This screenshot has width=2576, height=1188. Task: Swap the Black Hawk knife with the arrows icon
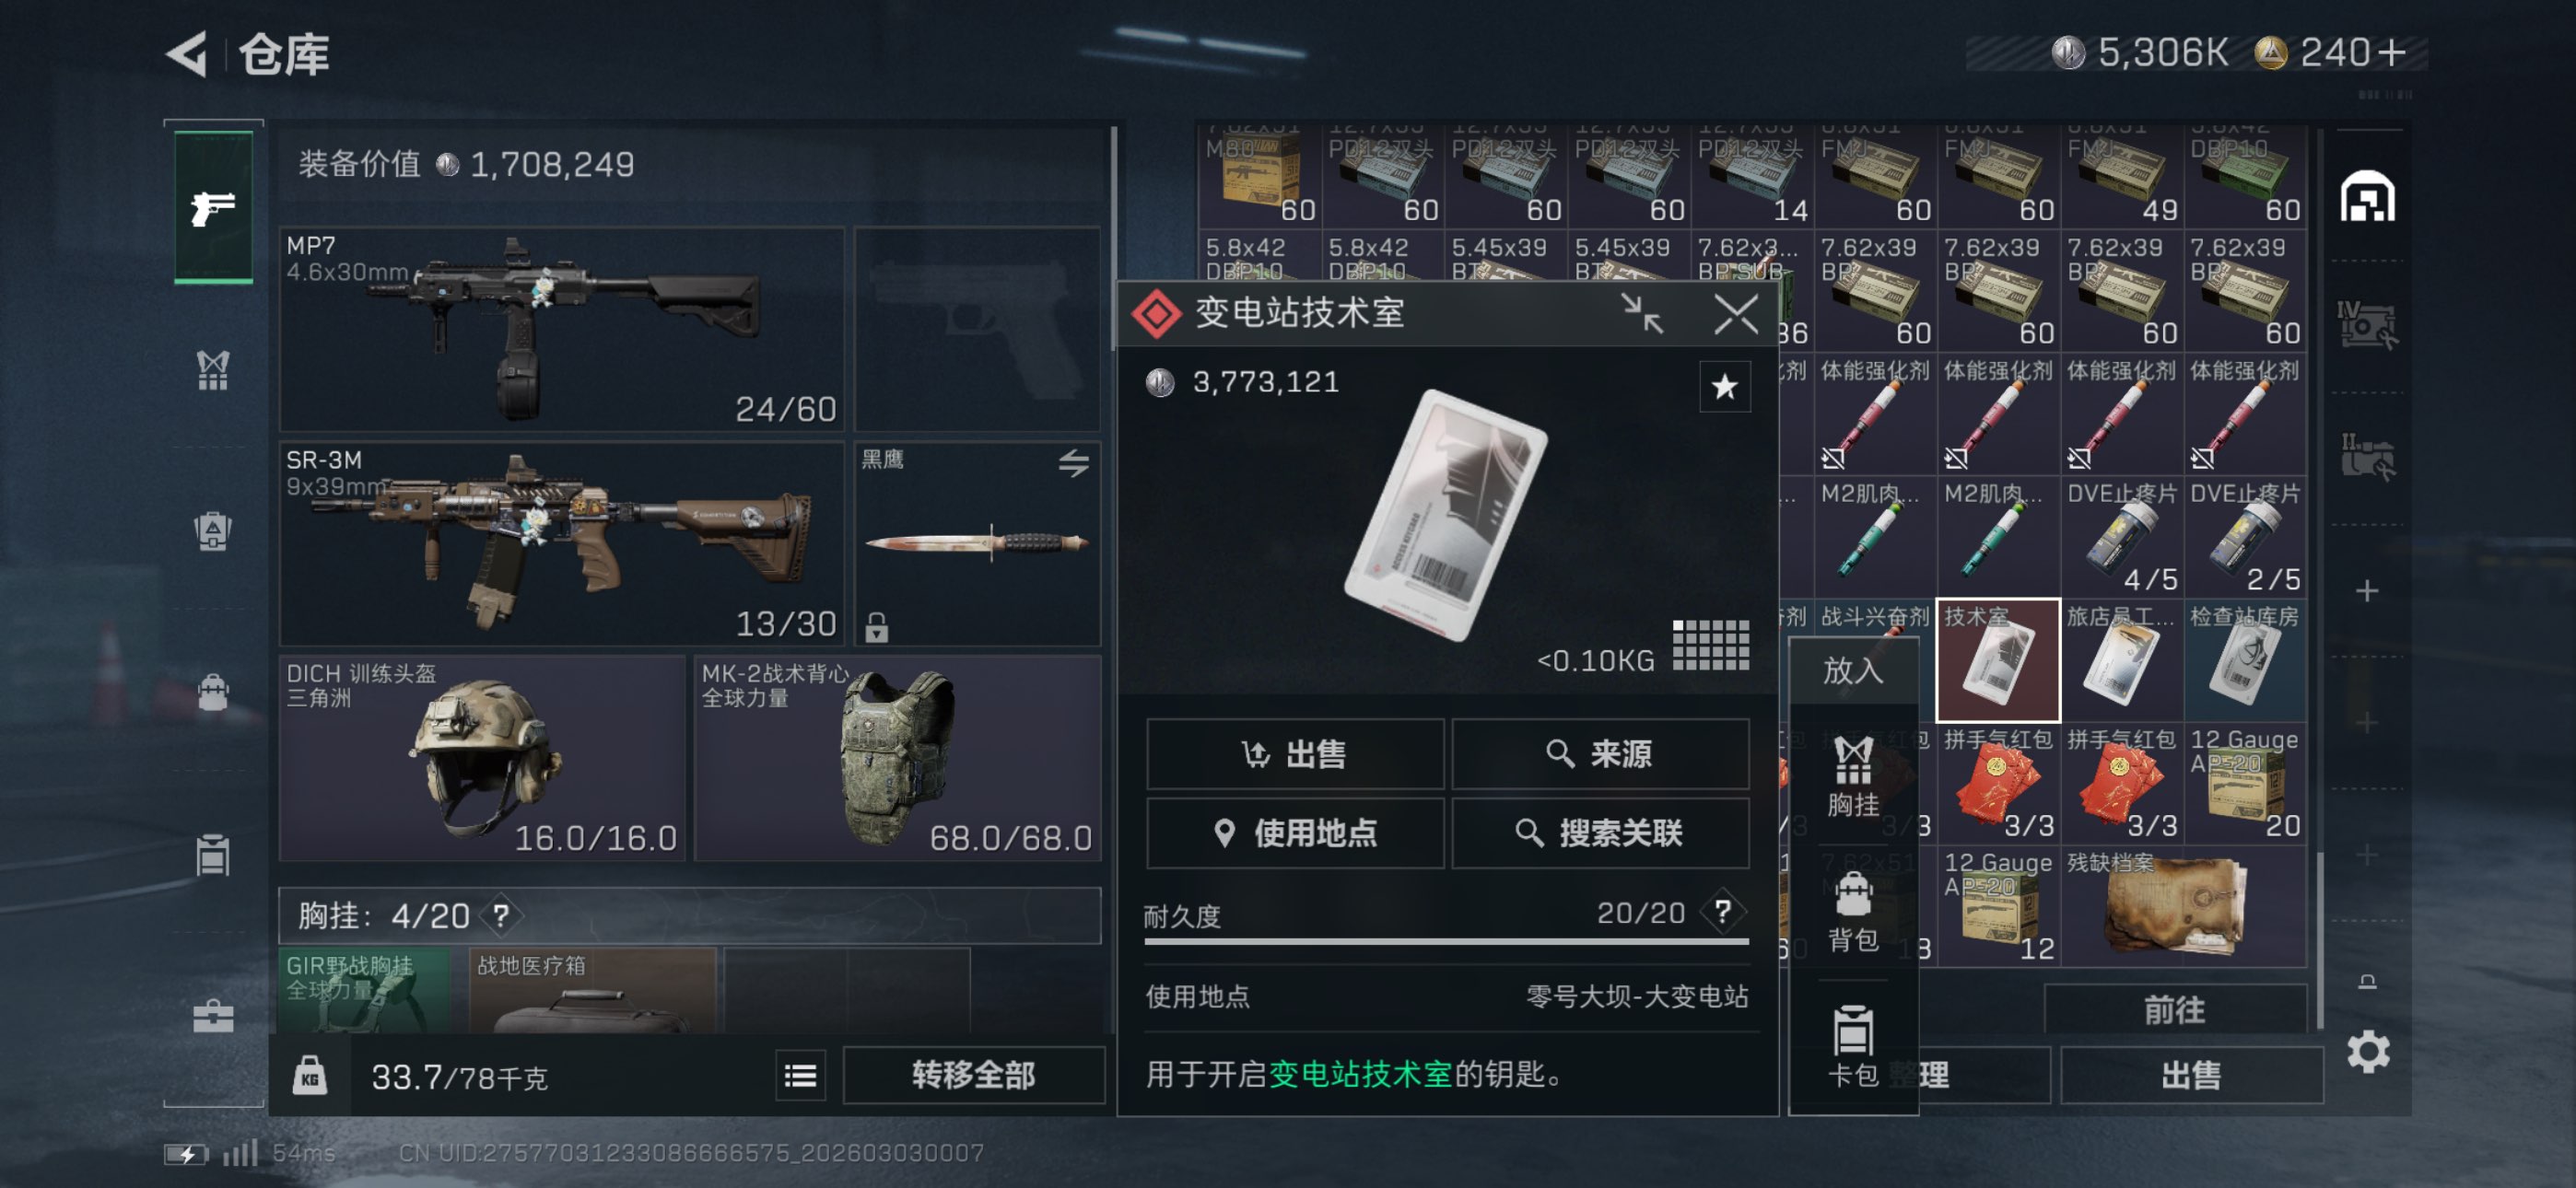(x=1073, y=462)
